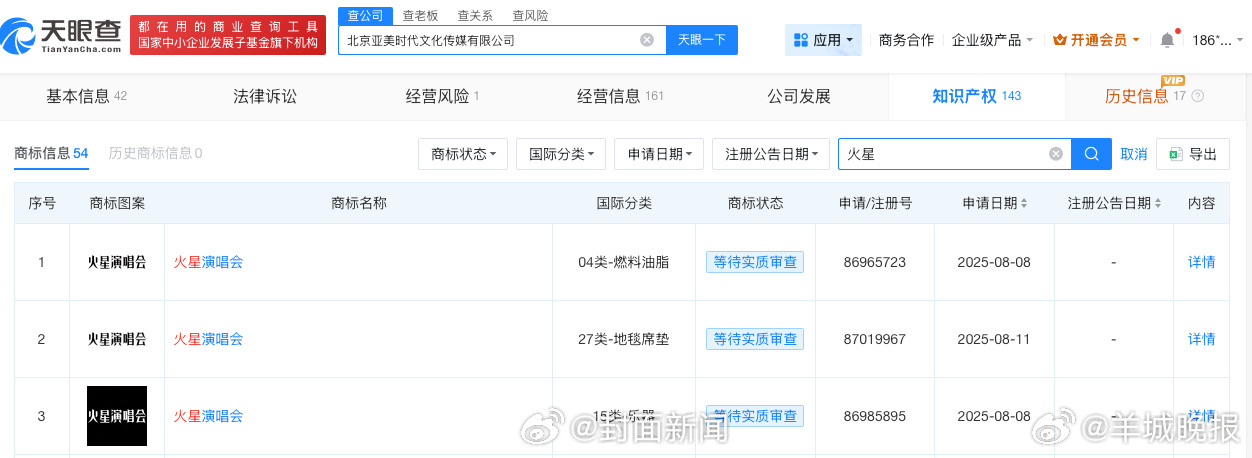
Task: Open 注册公告日期 filter dropdown
Action: click(771, 154)
